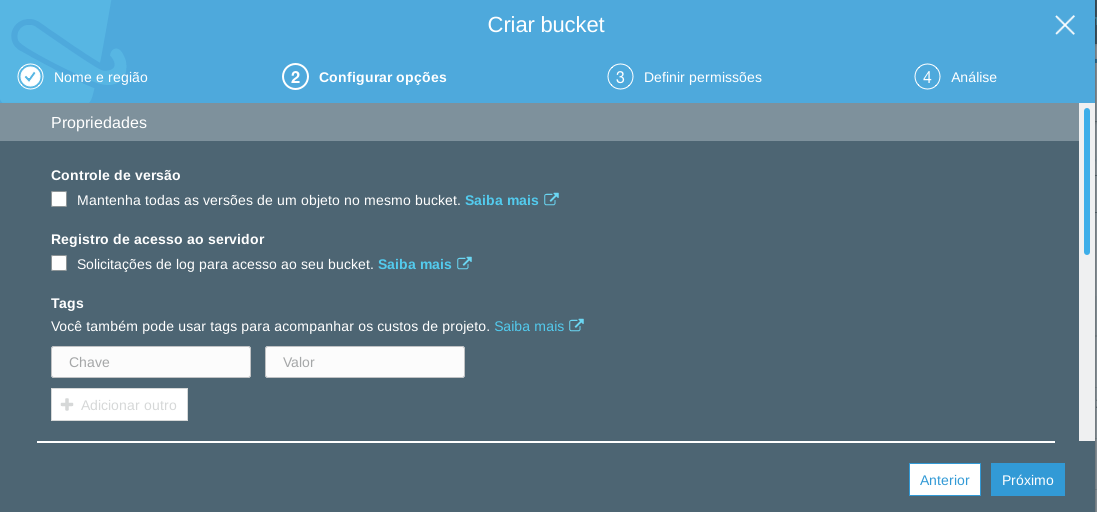Select the Configurar opções step label
1097x512 pixels.
click(x=382, y=77)
